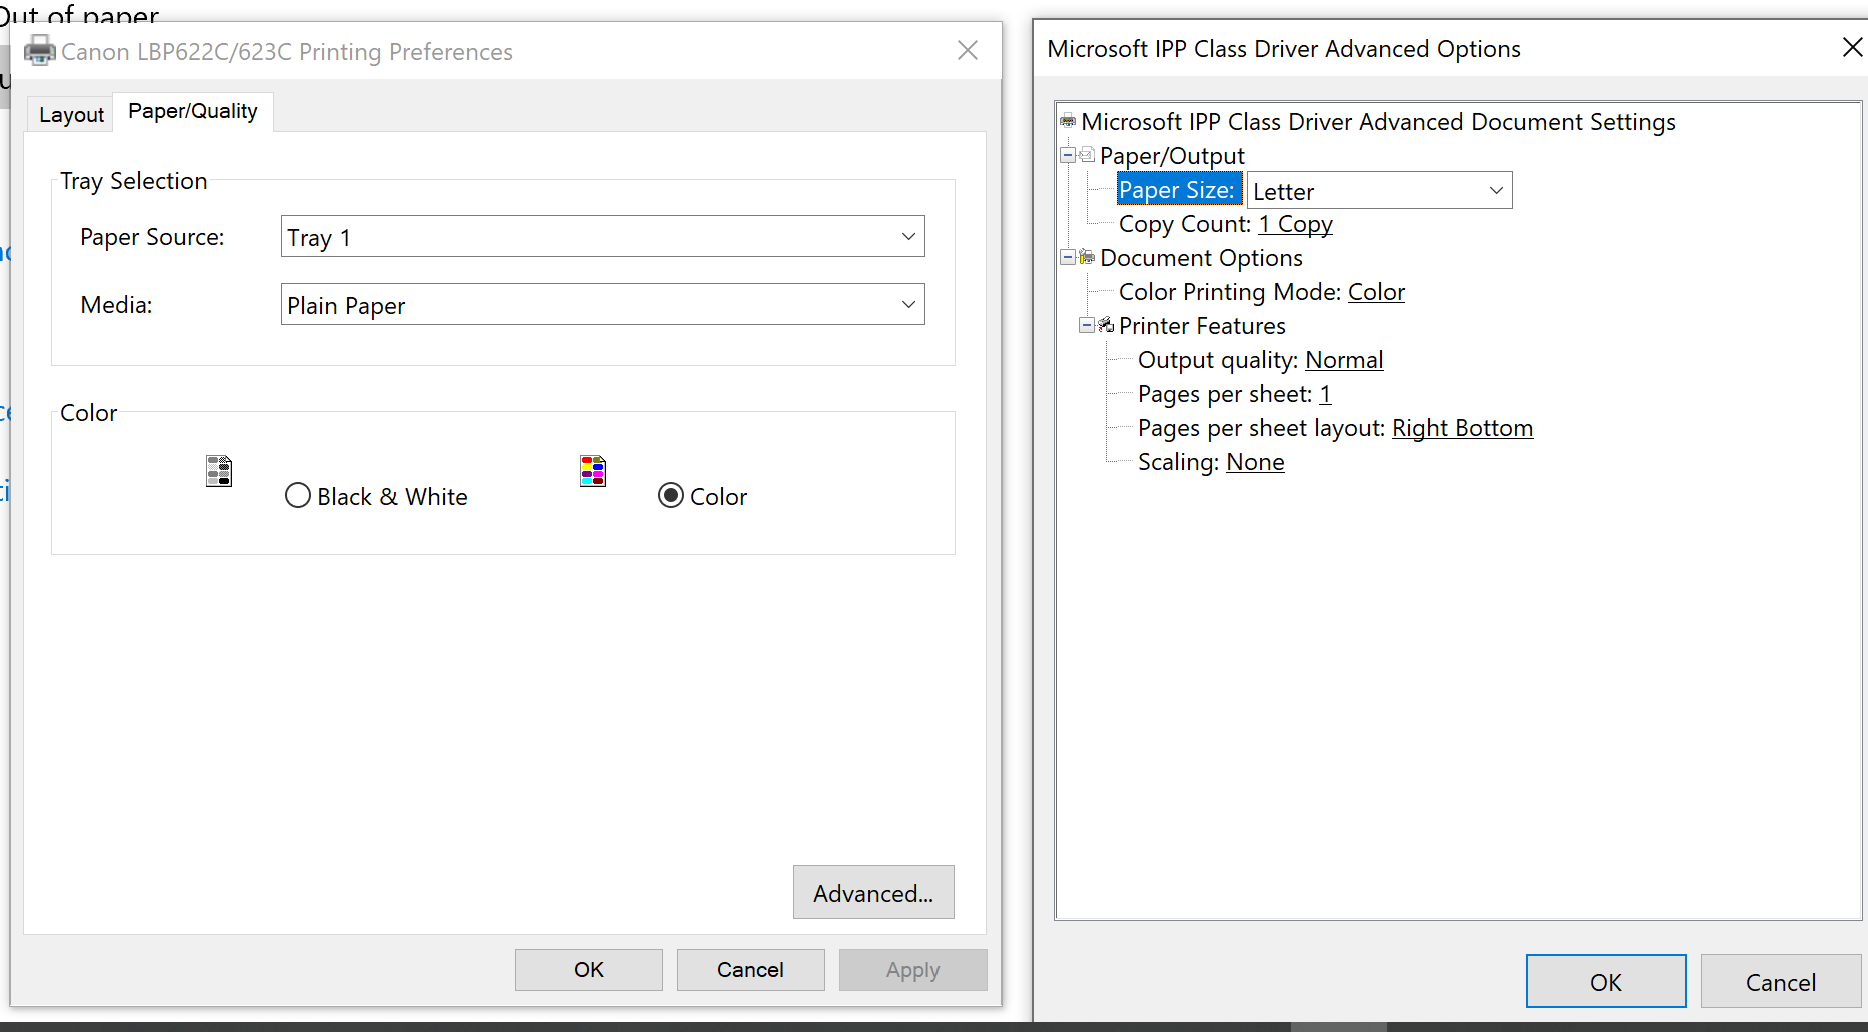Image resolution: width=1868 pixels, height=1032 pixels.
Task: Click the Advanced... button
Action: pos(873,892)
